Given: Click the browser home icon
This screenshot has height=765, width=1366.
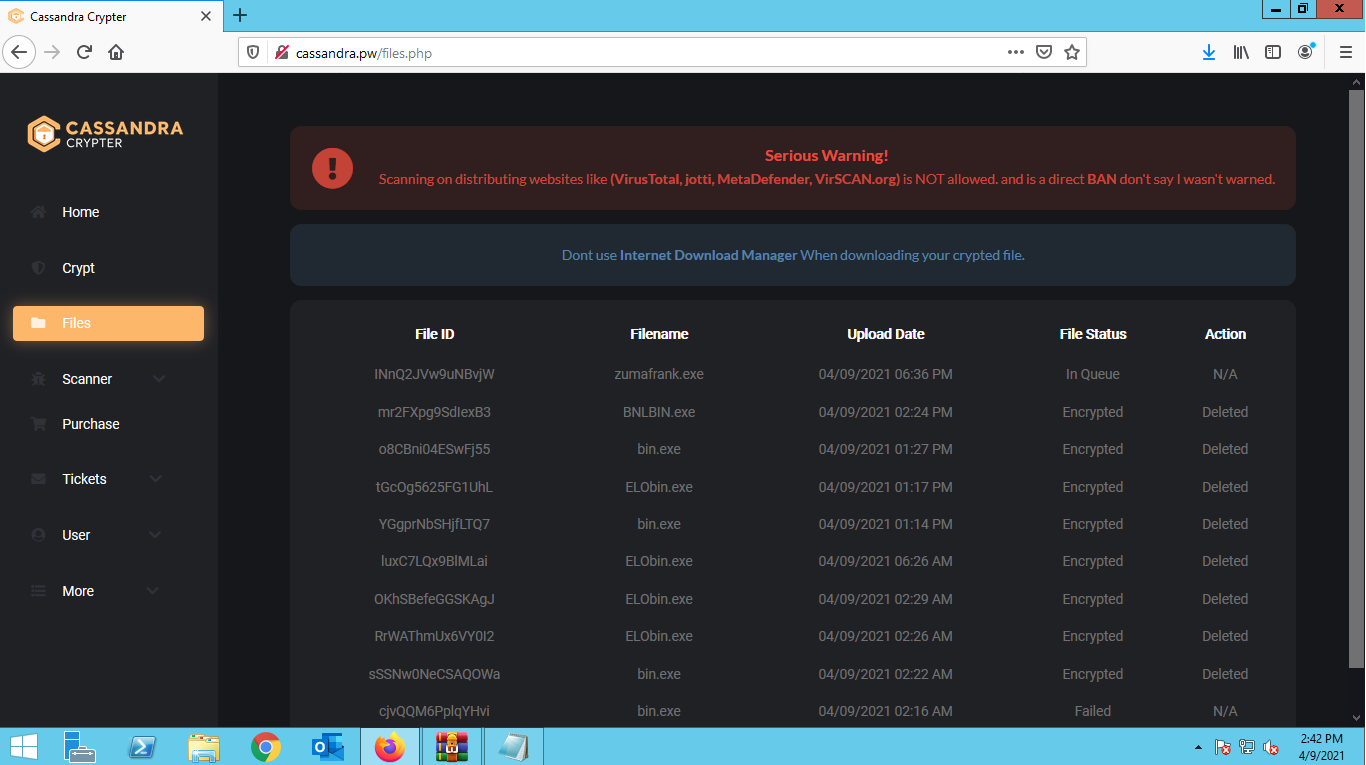Looking at the screenshot, I should coord(116,52).
